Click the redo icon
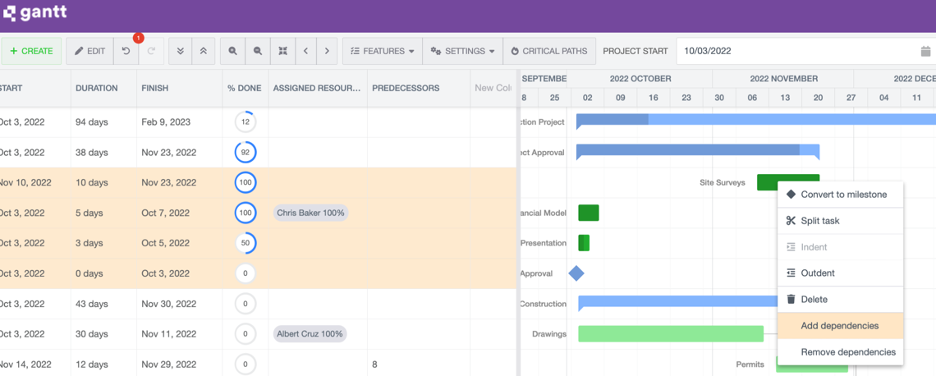Screen dimensions: 936x376 click(x=151, y=51)
